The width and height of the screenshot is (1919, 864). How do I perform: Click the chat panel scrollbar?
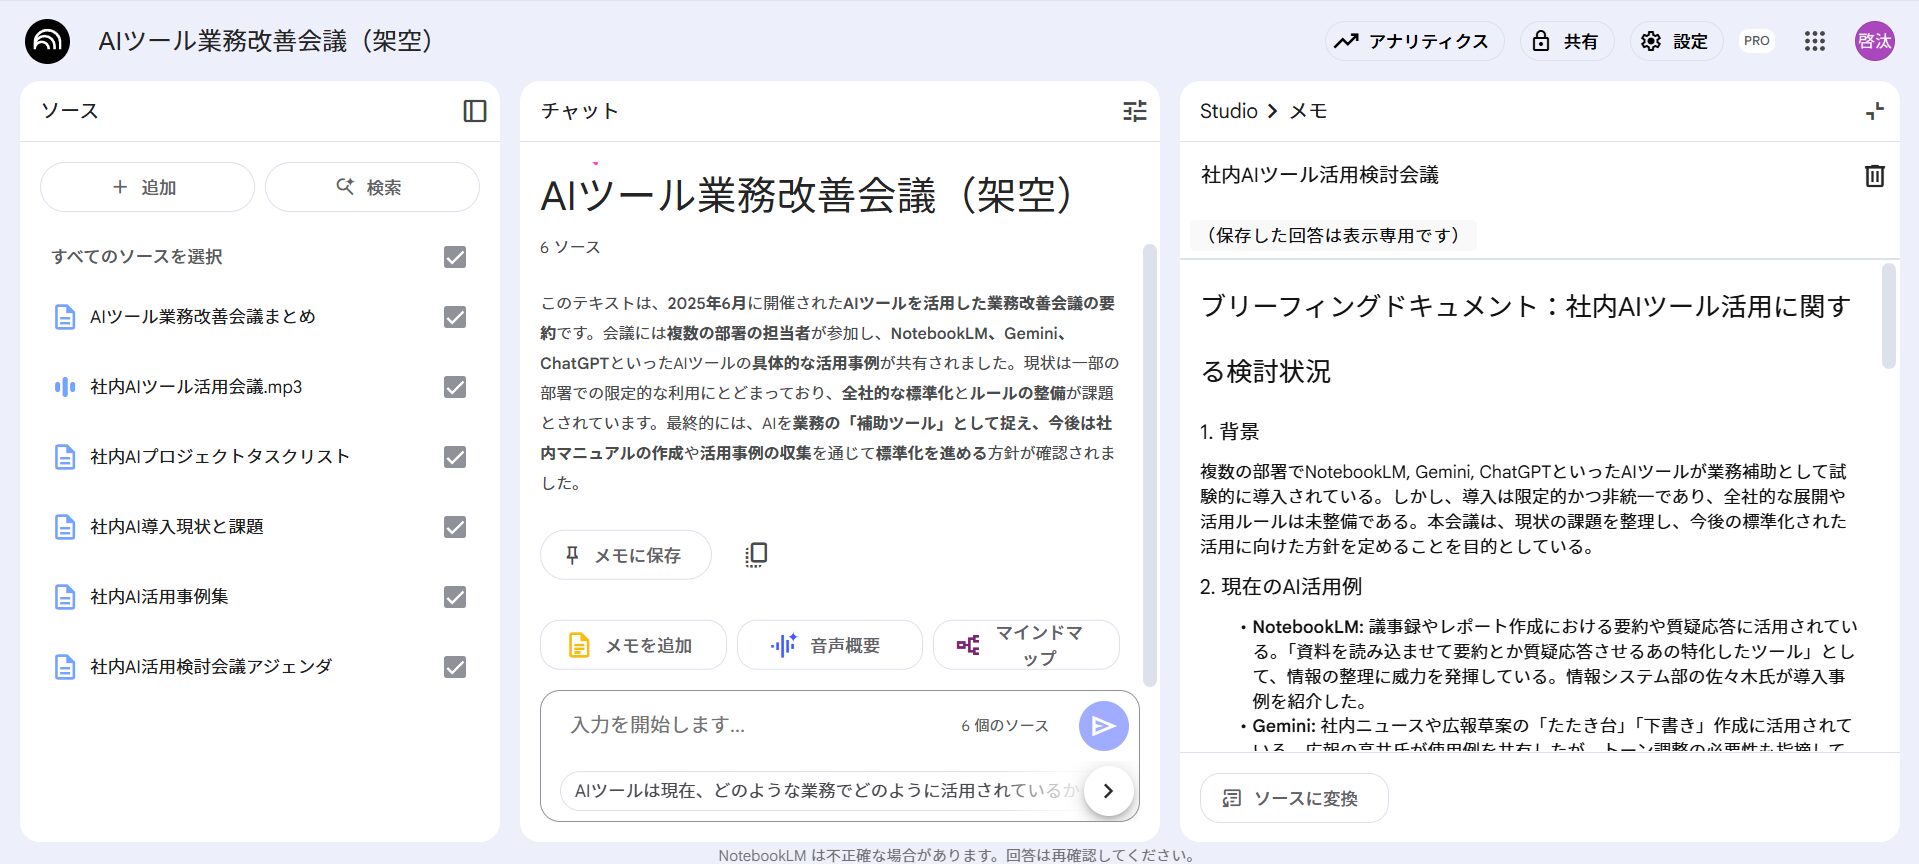coord(1150,465)
